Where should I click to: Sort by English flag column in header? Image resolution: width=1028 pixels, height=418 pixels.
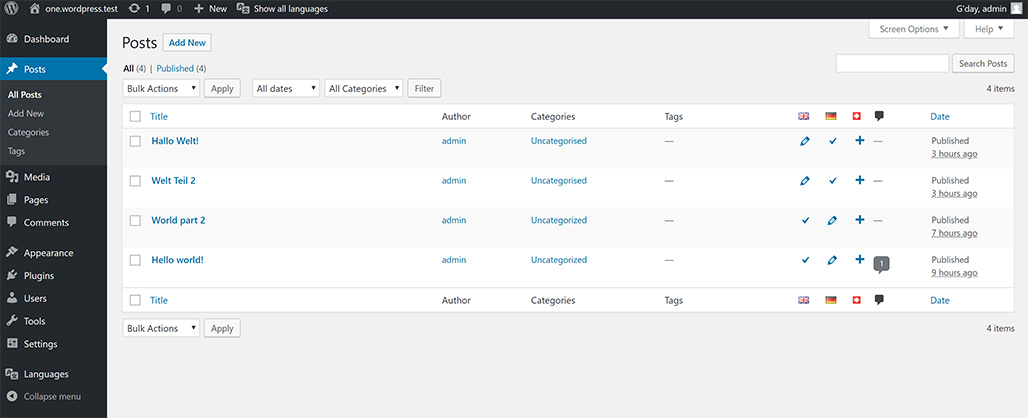[x=804, y=116]
